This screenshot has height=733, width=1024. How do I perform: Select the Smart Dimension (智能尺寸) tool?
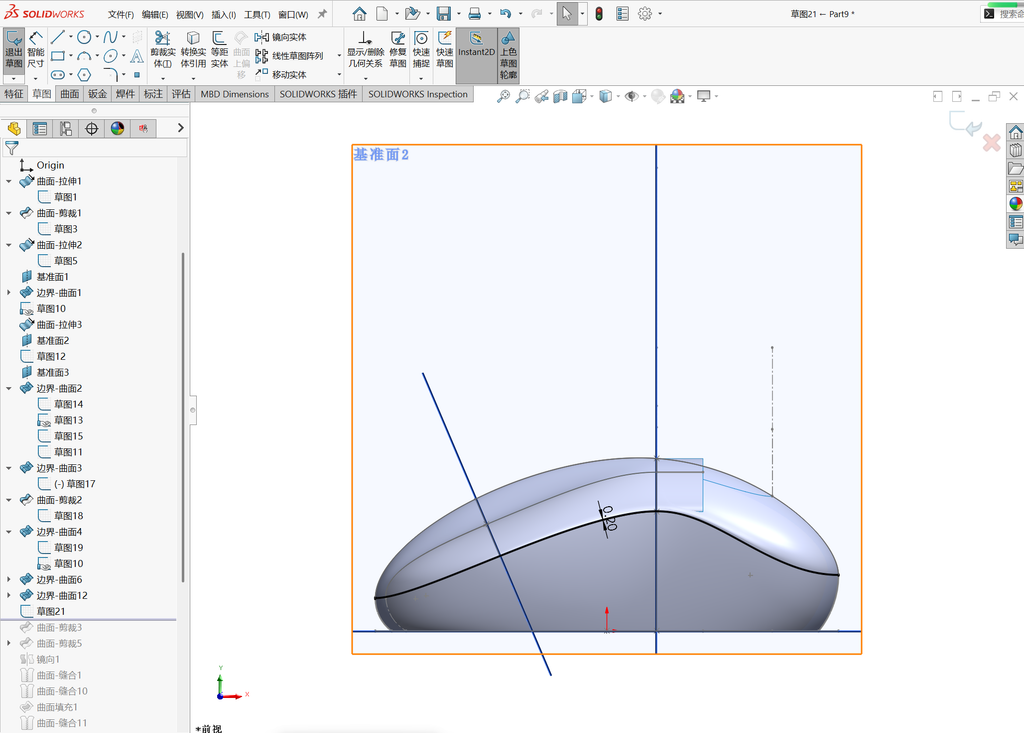click(36, 50)
